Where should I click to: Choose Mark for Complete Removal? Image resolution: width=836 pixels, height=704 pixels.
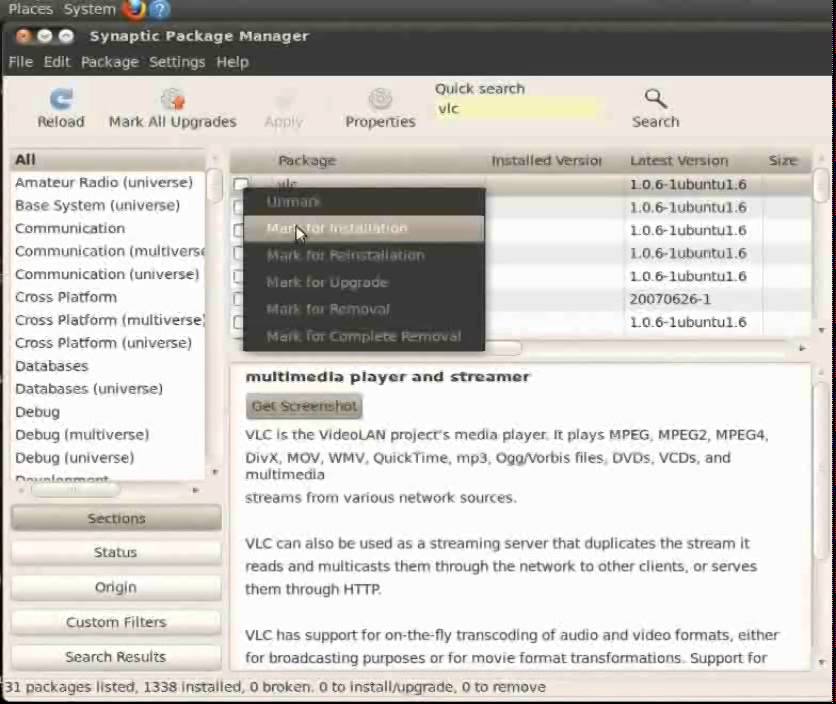coord(364,337)
